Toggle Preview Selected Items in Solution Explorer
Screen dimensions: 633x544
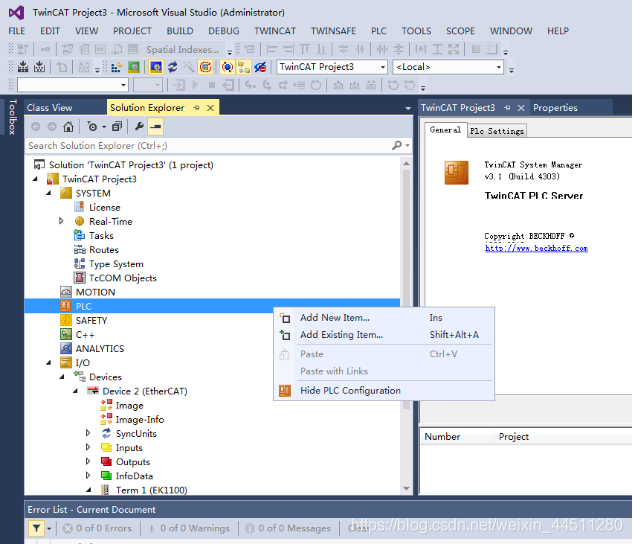pyautogui.click(x=156, y=127)
